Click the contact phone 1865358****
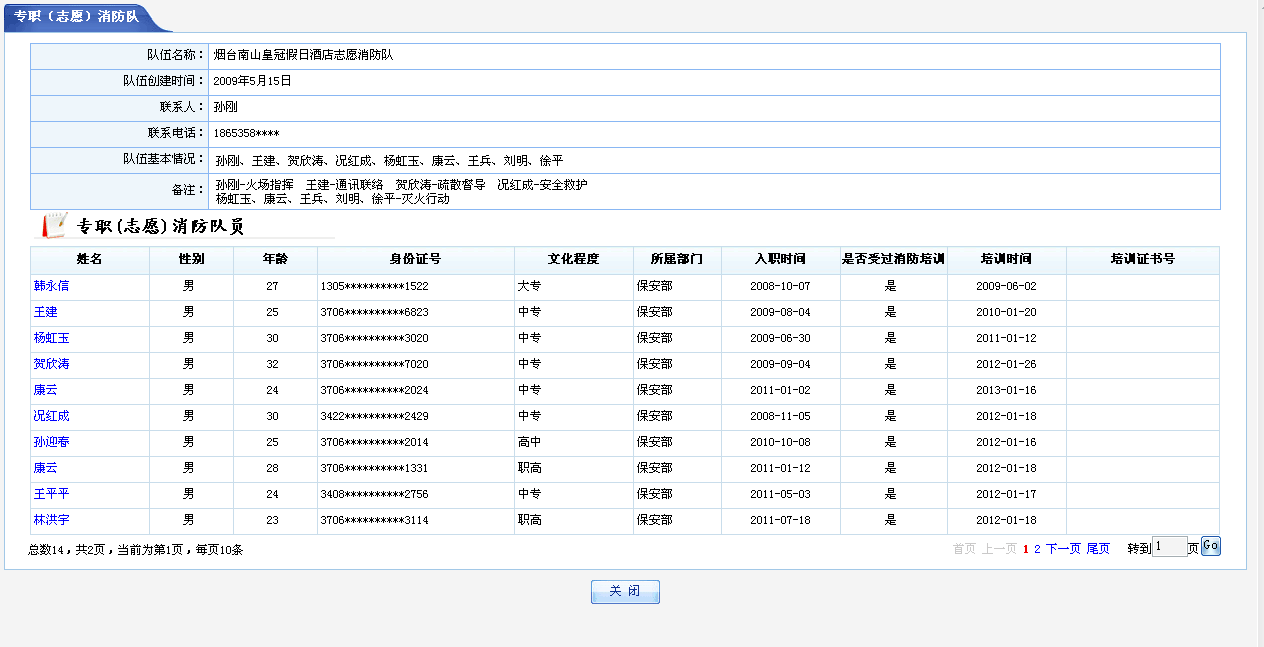This screenshot has height=647, width=1264. pyautogui.click(x=247, y=133)
